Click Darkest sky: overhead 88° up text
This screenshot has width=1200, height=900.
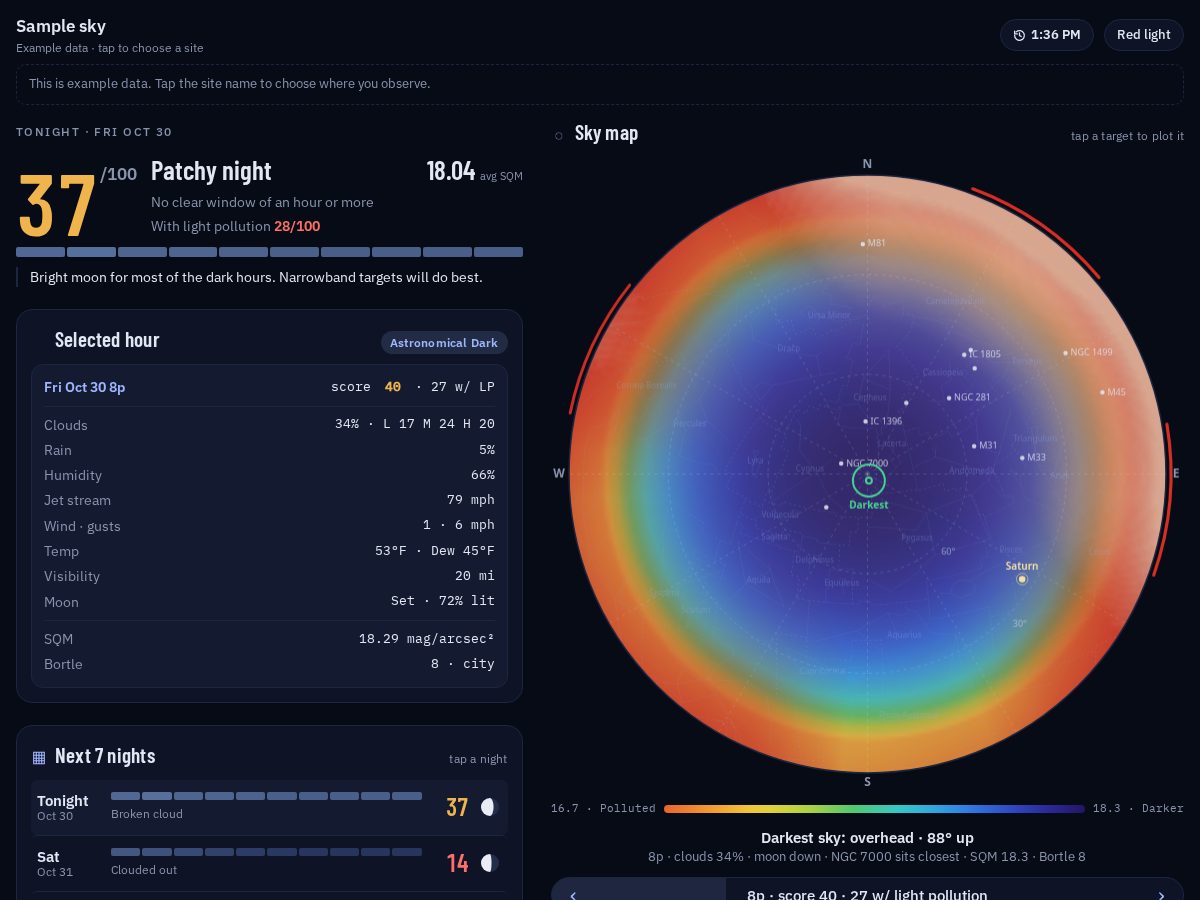click(x=867, y=838)
